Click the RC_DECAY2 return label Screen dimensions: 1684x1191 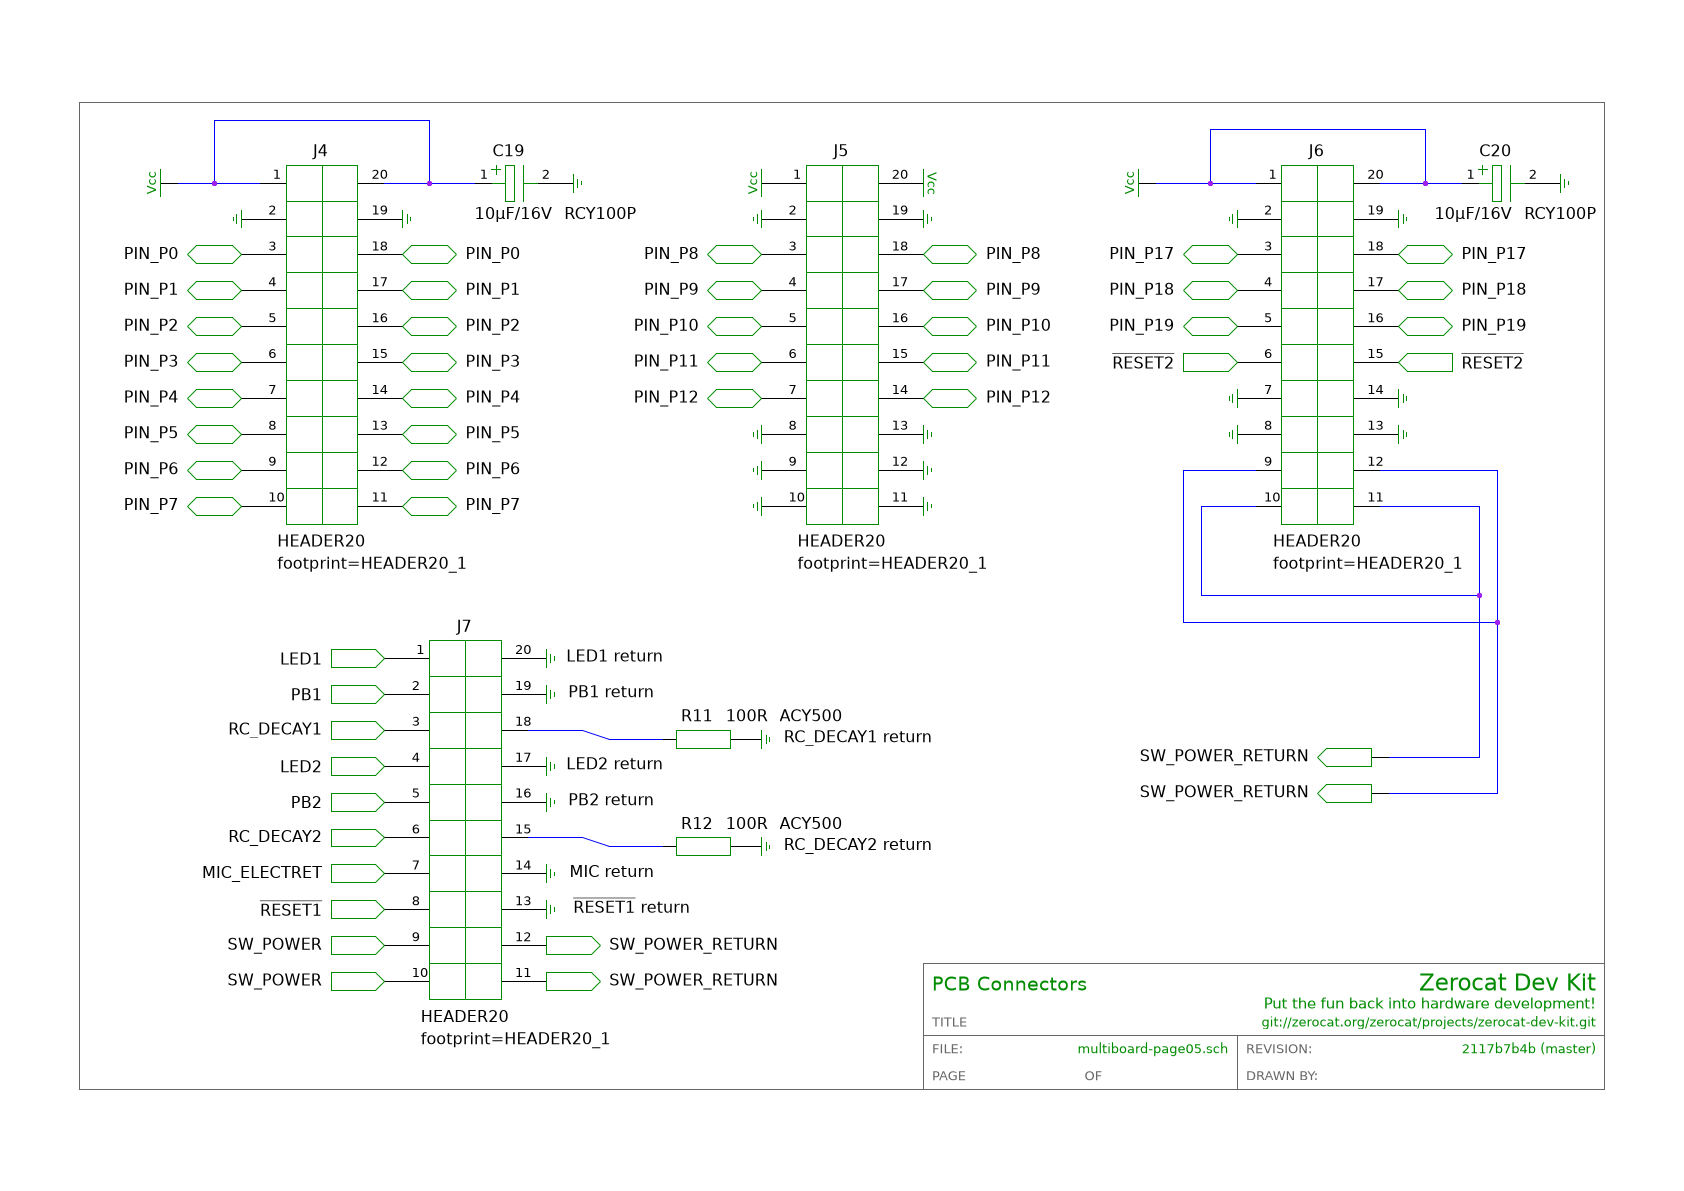point(858,845)
